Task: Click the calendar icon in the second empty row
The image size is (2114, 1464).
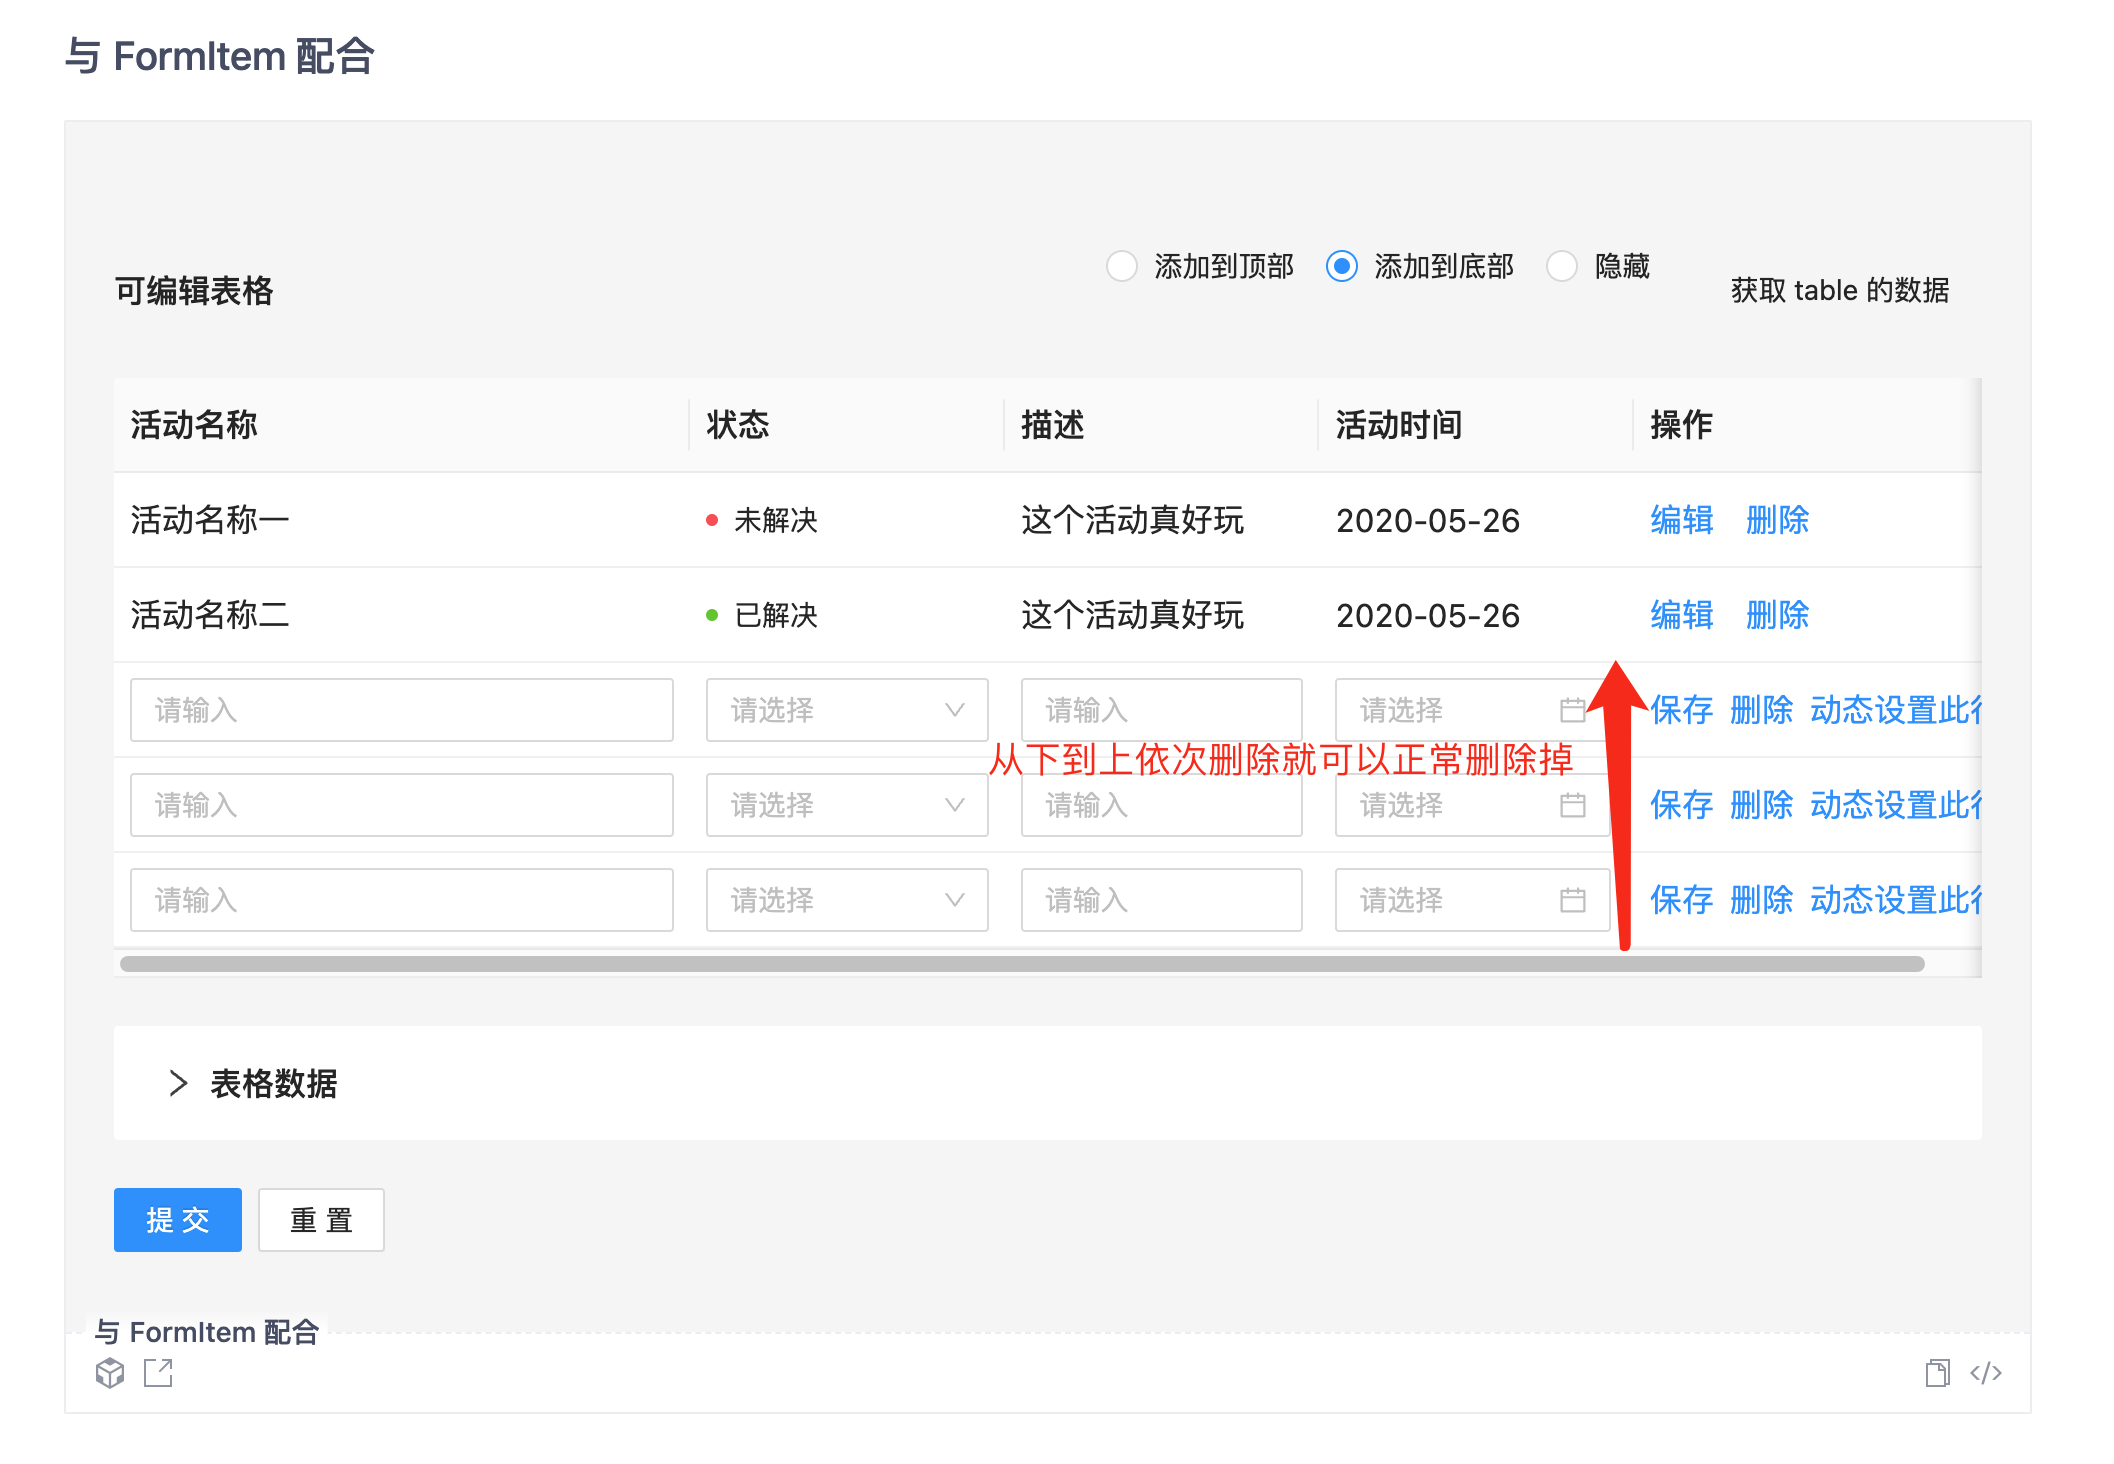Action: (1572, 805)
